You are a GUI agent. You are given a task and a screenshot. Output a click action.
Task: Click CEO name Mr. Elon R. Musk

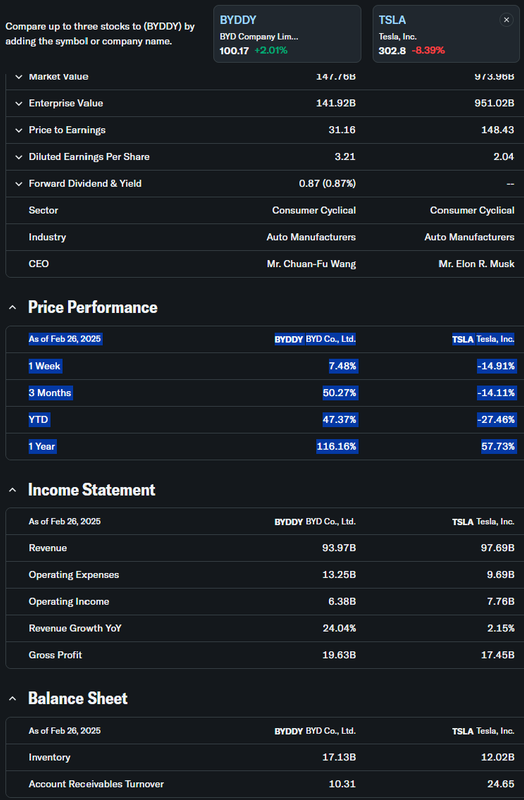coord(477,264)
